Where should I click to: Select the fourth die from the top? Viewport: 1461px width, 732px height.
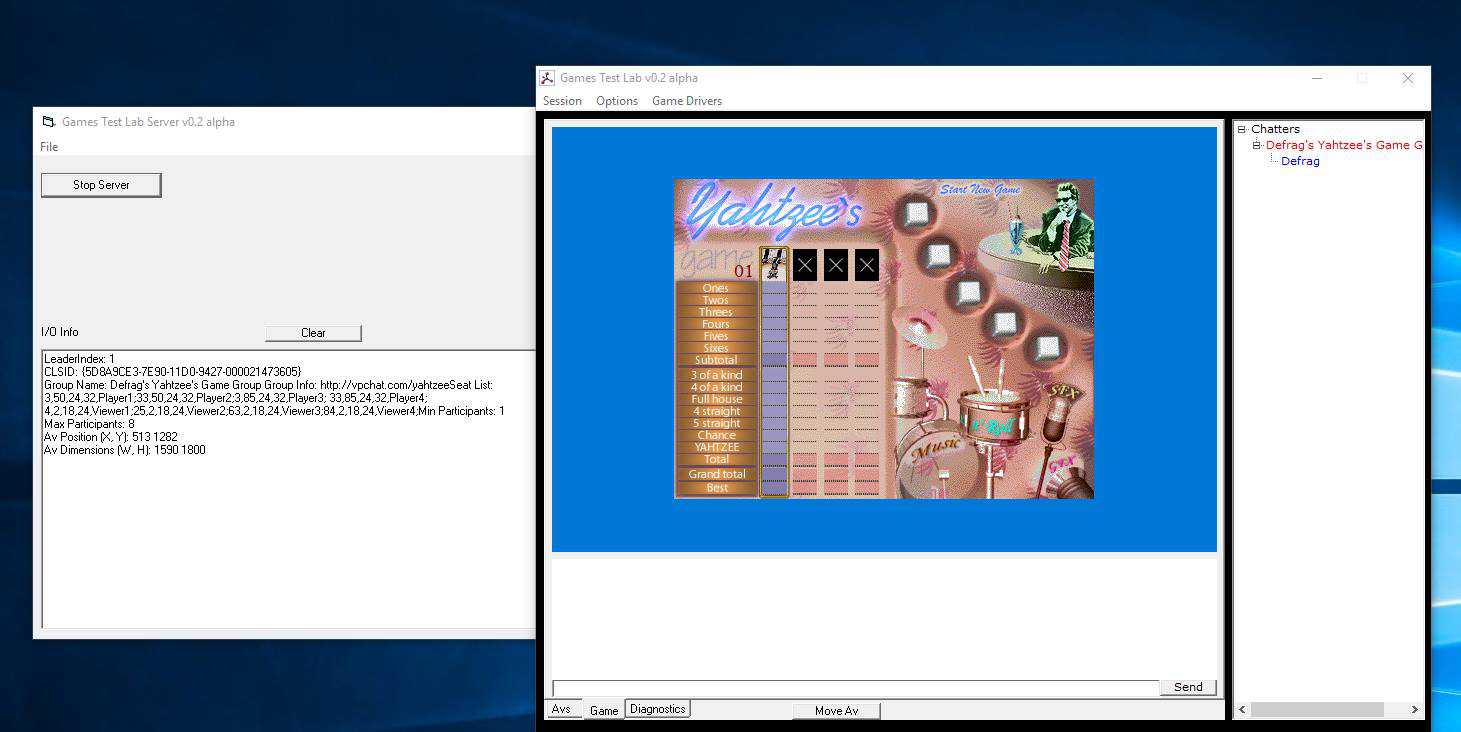tap(1005, 324)
